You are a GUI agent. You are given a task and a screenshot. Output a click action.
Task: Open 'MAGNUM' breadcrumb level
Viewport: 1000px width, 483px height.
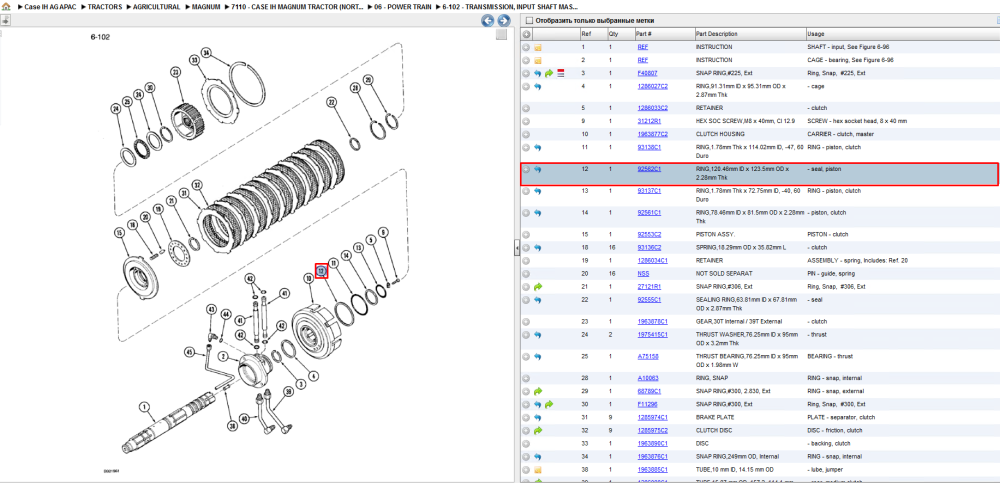pyautogui.click(x=206, y=6)
